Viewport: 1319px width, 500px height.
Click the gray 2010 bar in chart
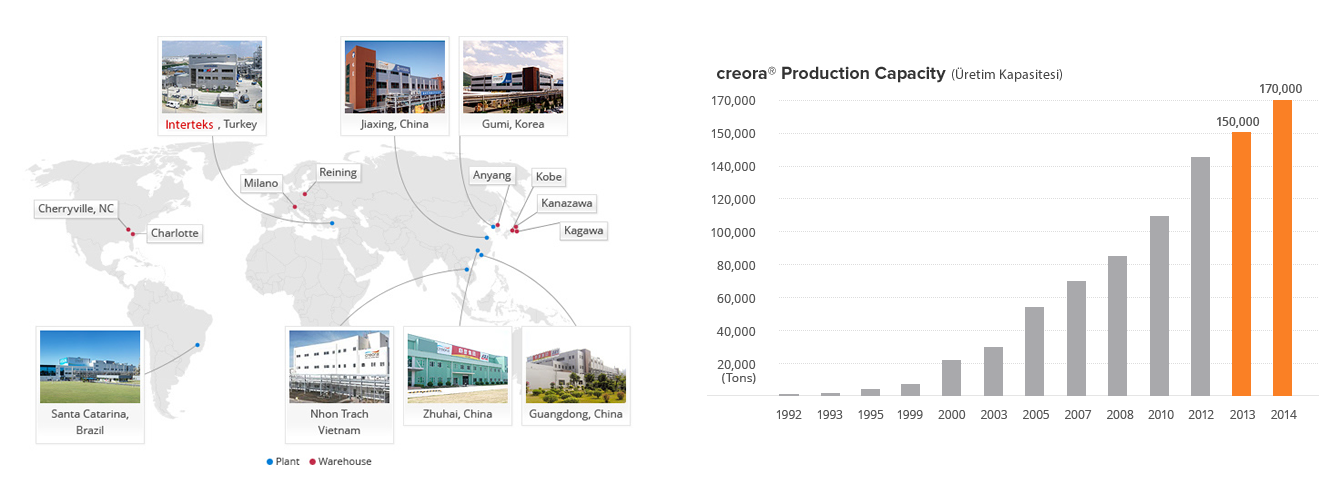[x=1159, y=306]
